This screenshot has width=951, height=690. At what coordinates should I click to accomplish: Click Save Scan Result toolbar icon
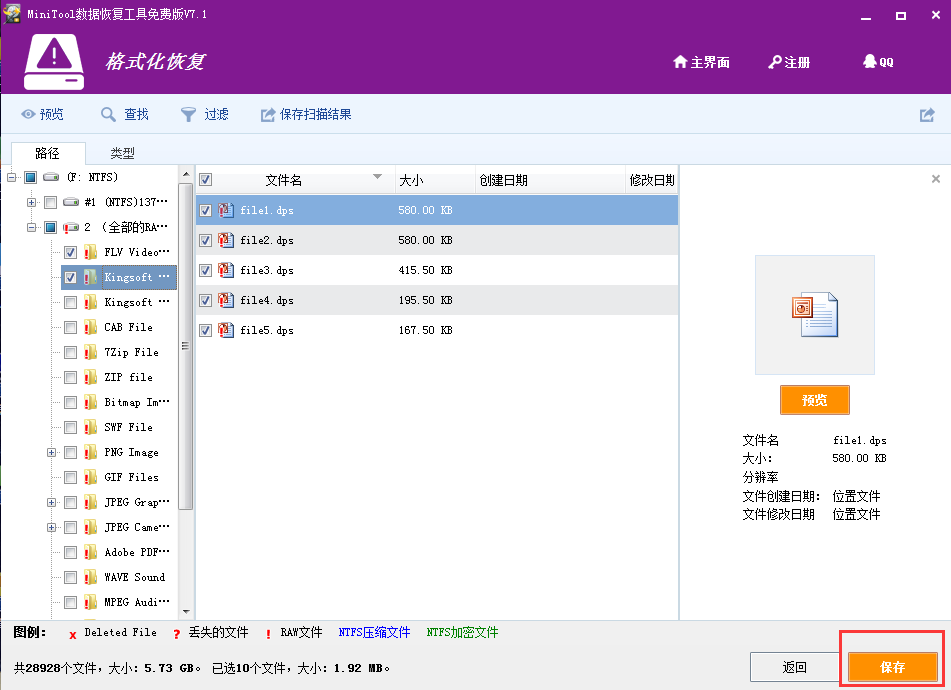[268, 115]
